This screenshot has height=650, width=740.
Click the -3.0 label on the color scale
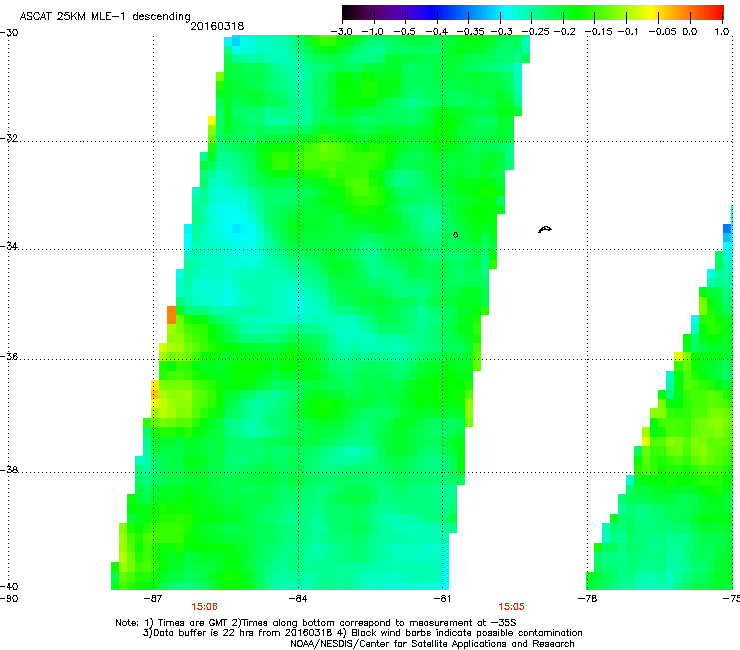coord(342,31)
